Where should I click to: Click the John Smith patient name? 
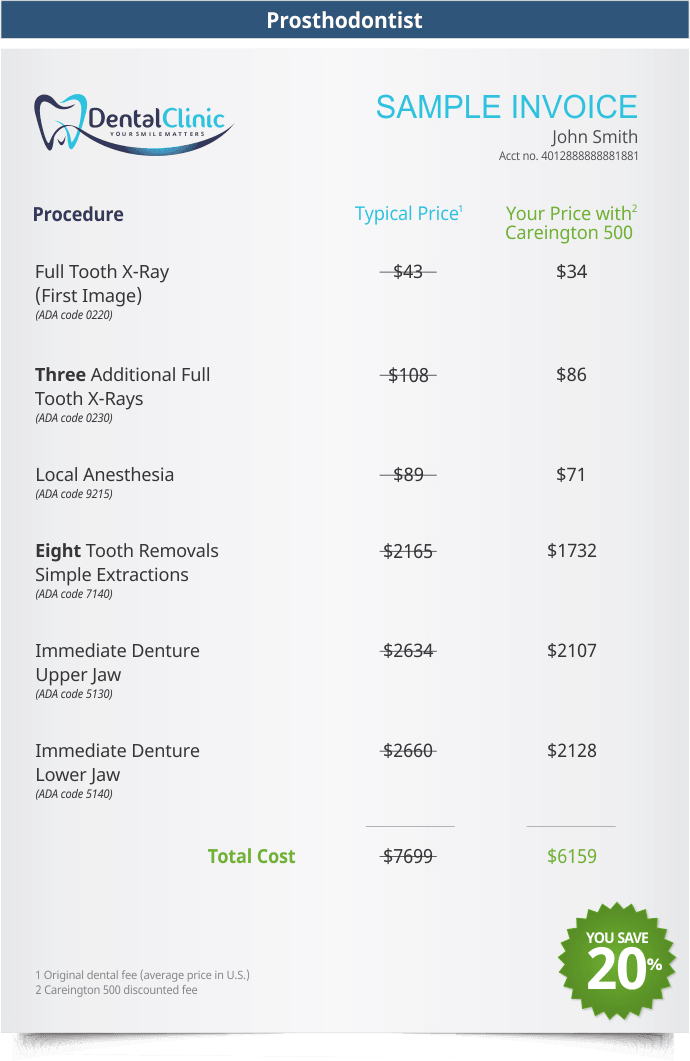[594, 137]
